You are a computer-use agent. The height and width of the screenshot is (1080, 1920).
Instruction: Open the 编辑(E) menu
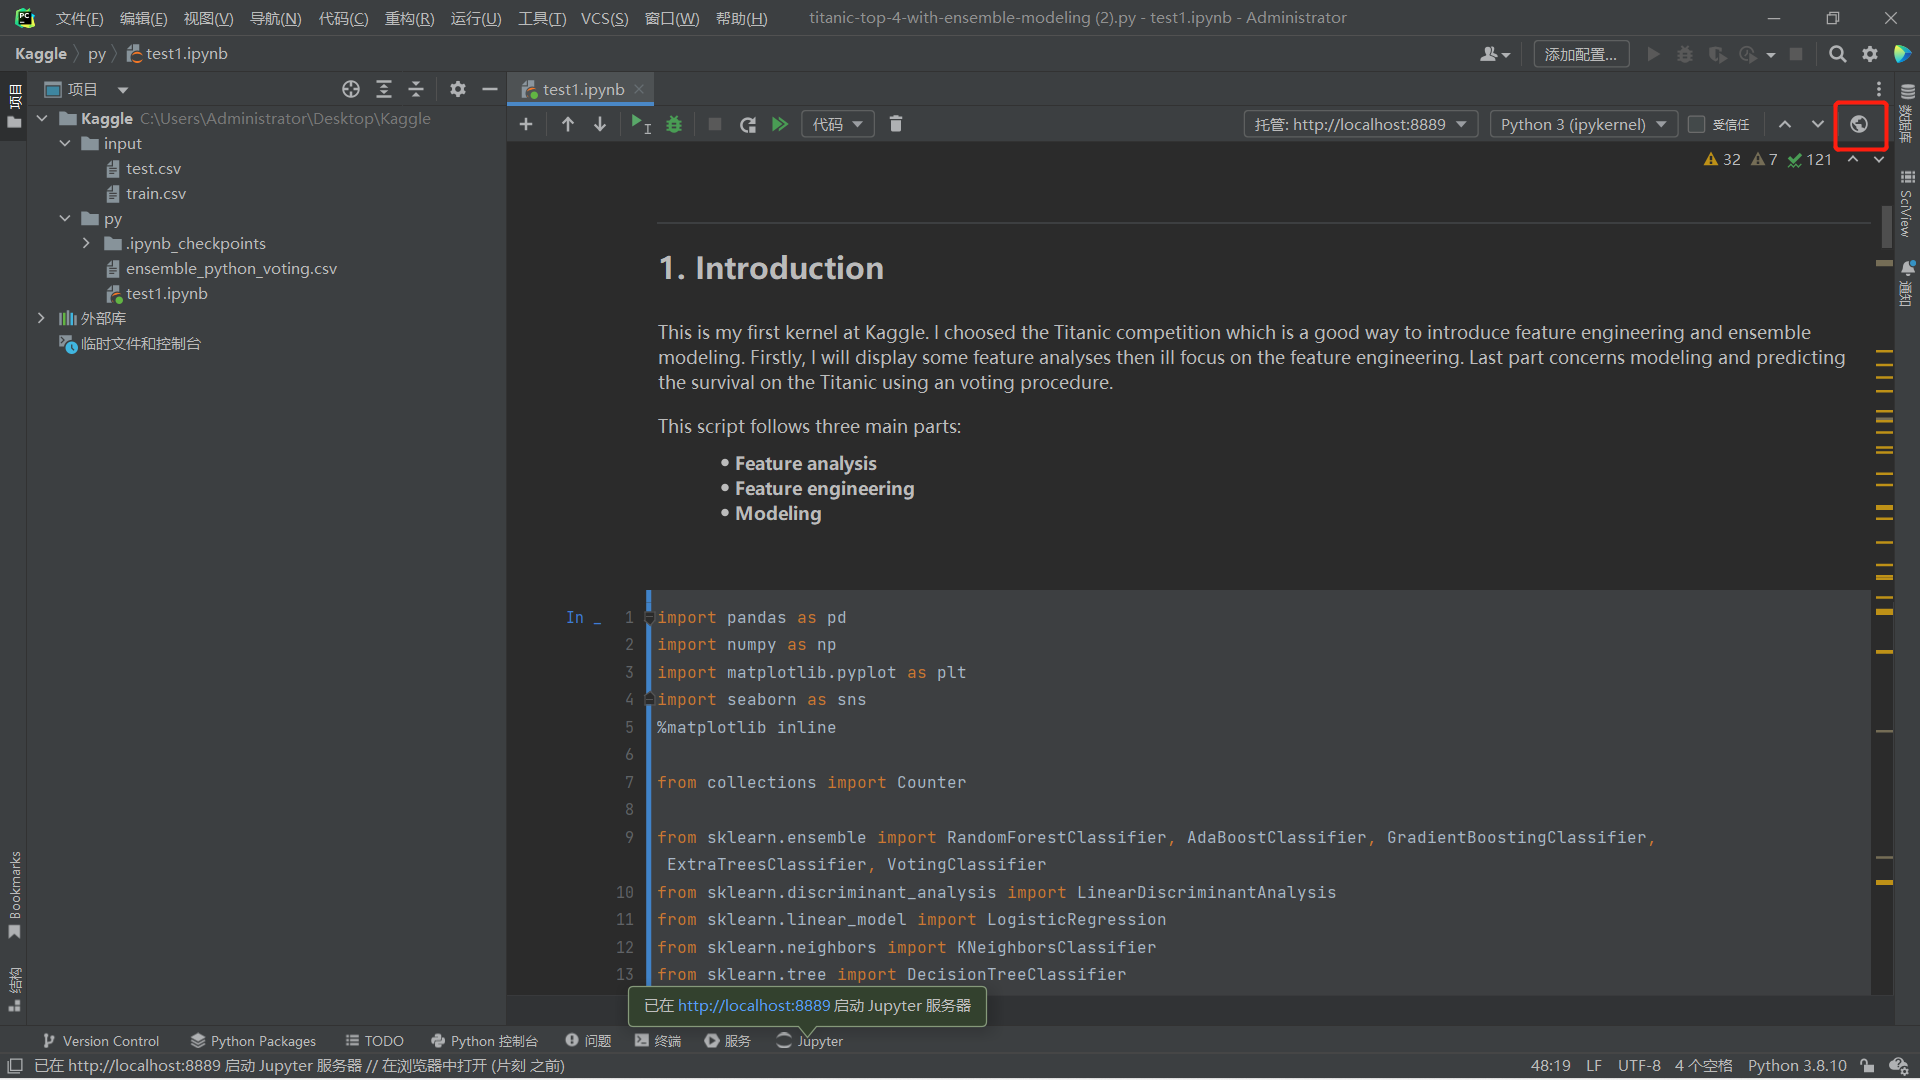143,18
